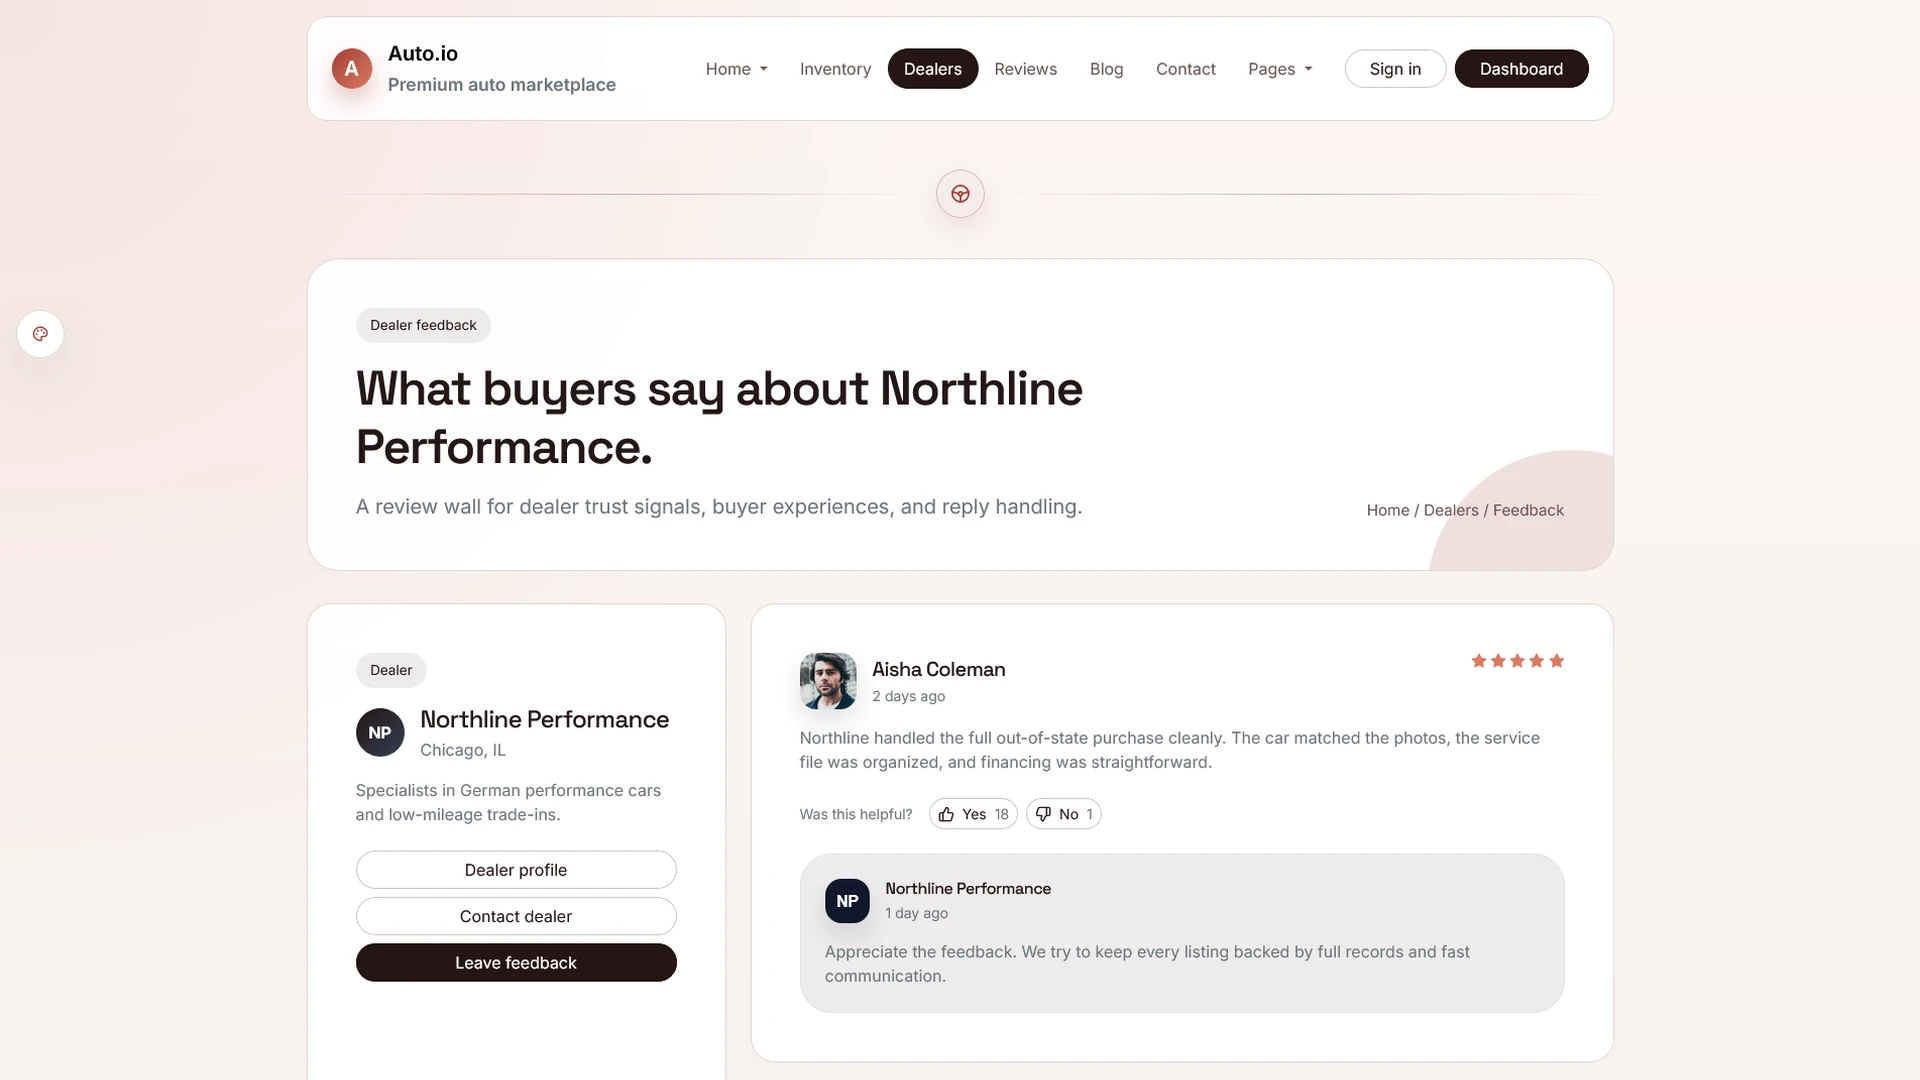Click the Leave feedback button
Screen dimensions: 1920x1080
coord(516,963)
